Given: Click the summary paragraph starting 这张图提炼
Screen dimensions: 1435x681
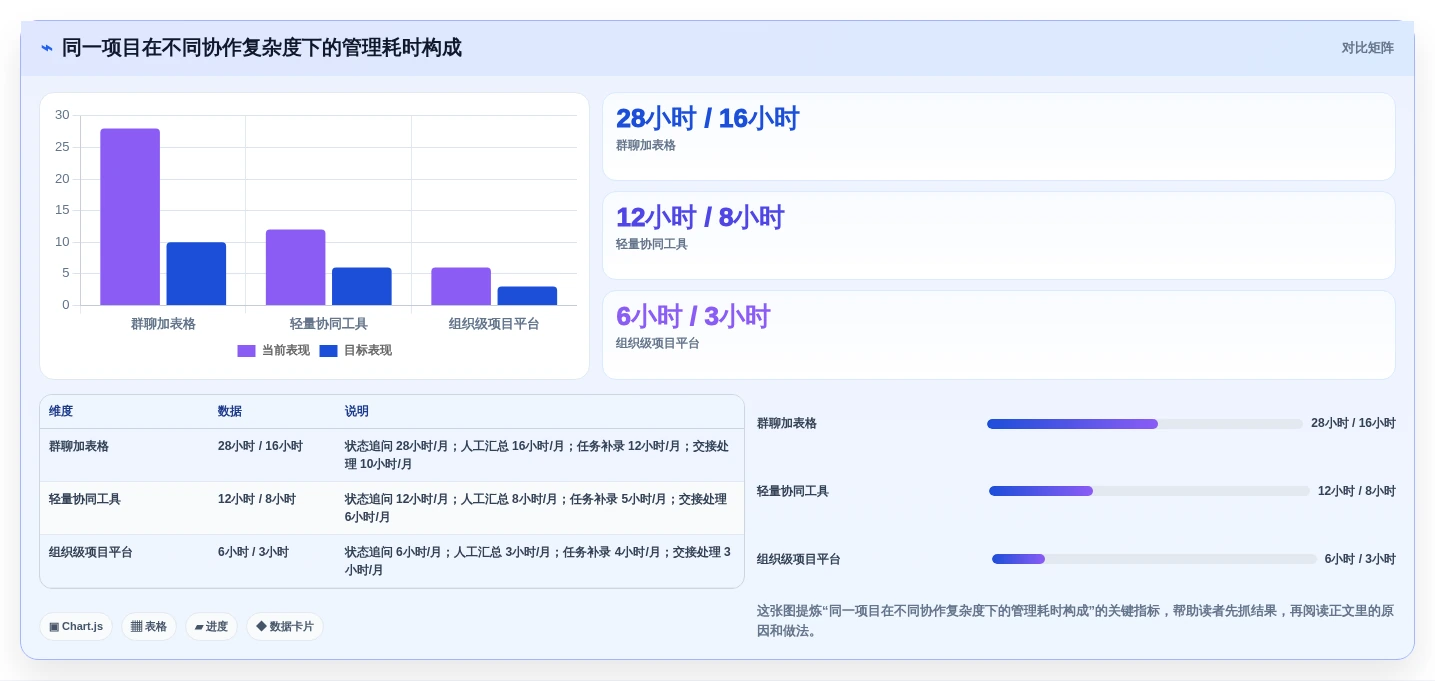Looking at the screenshot, I should (1075, 621).
